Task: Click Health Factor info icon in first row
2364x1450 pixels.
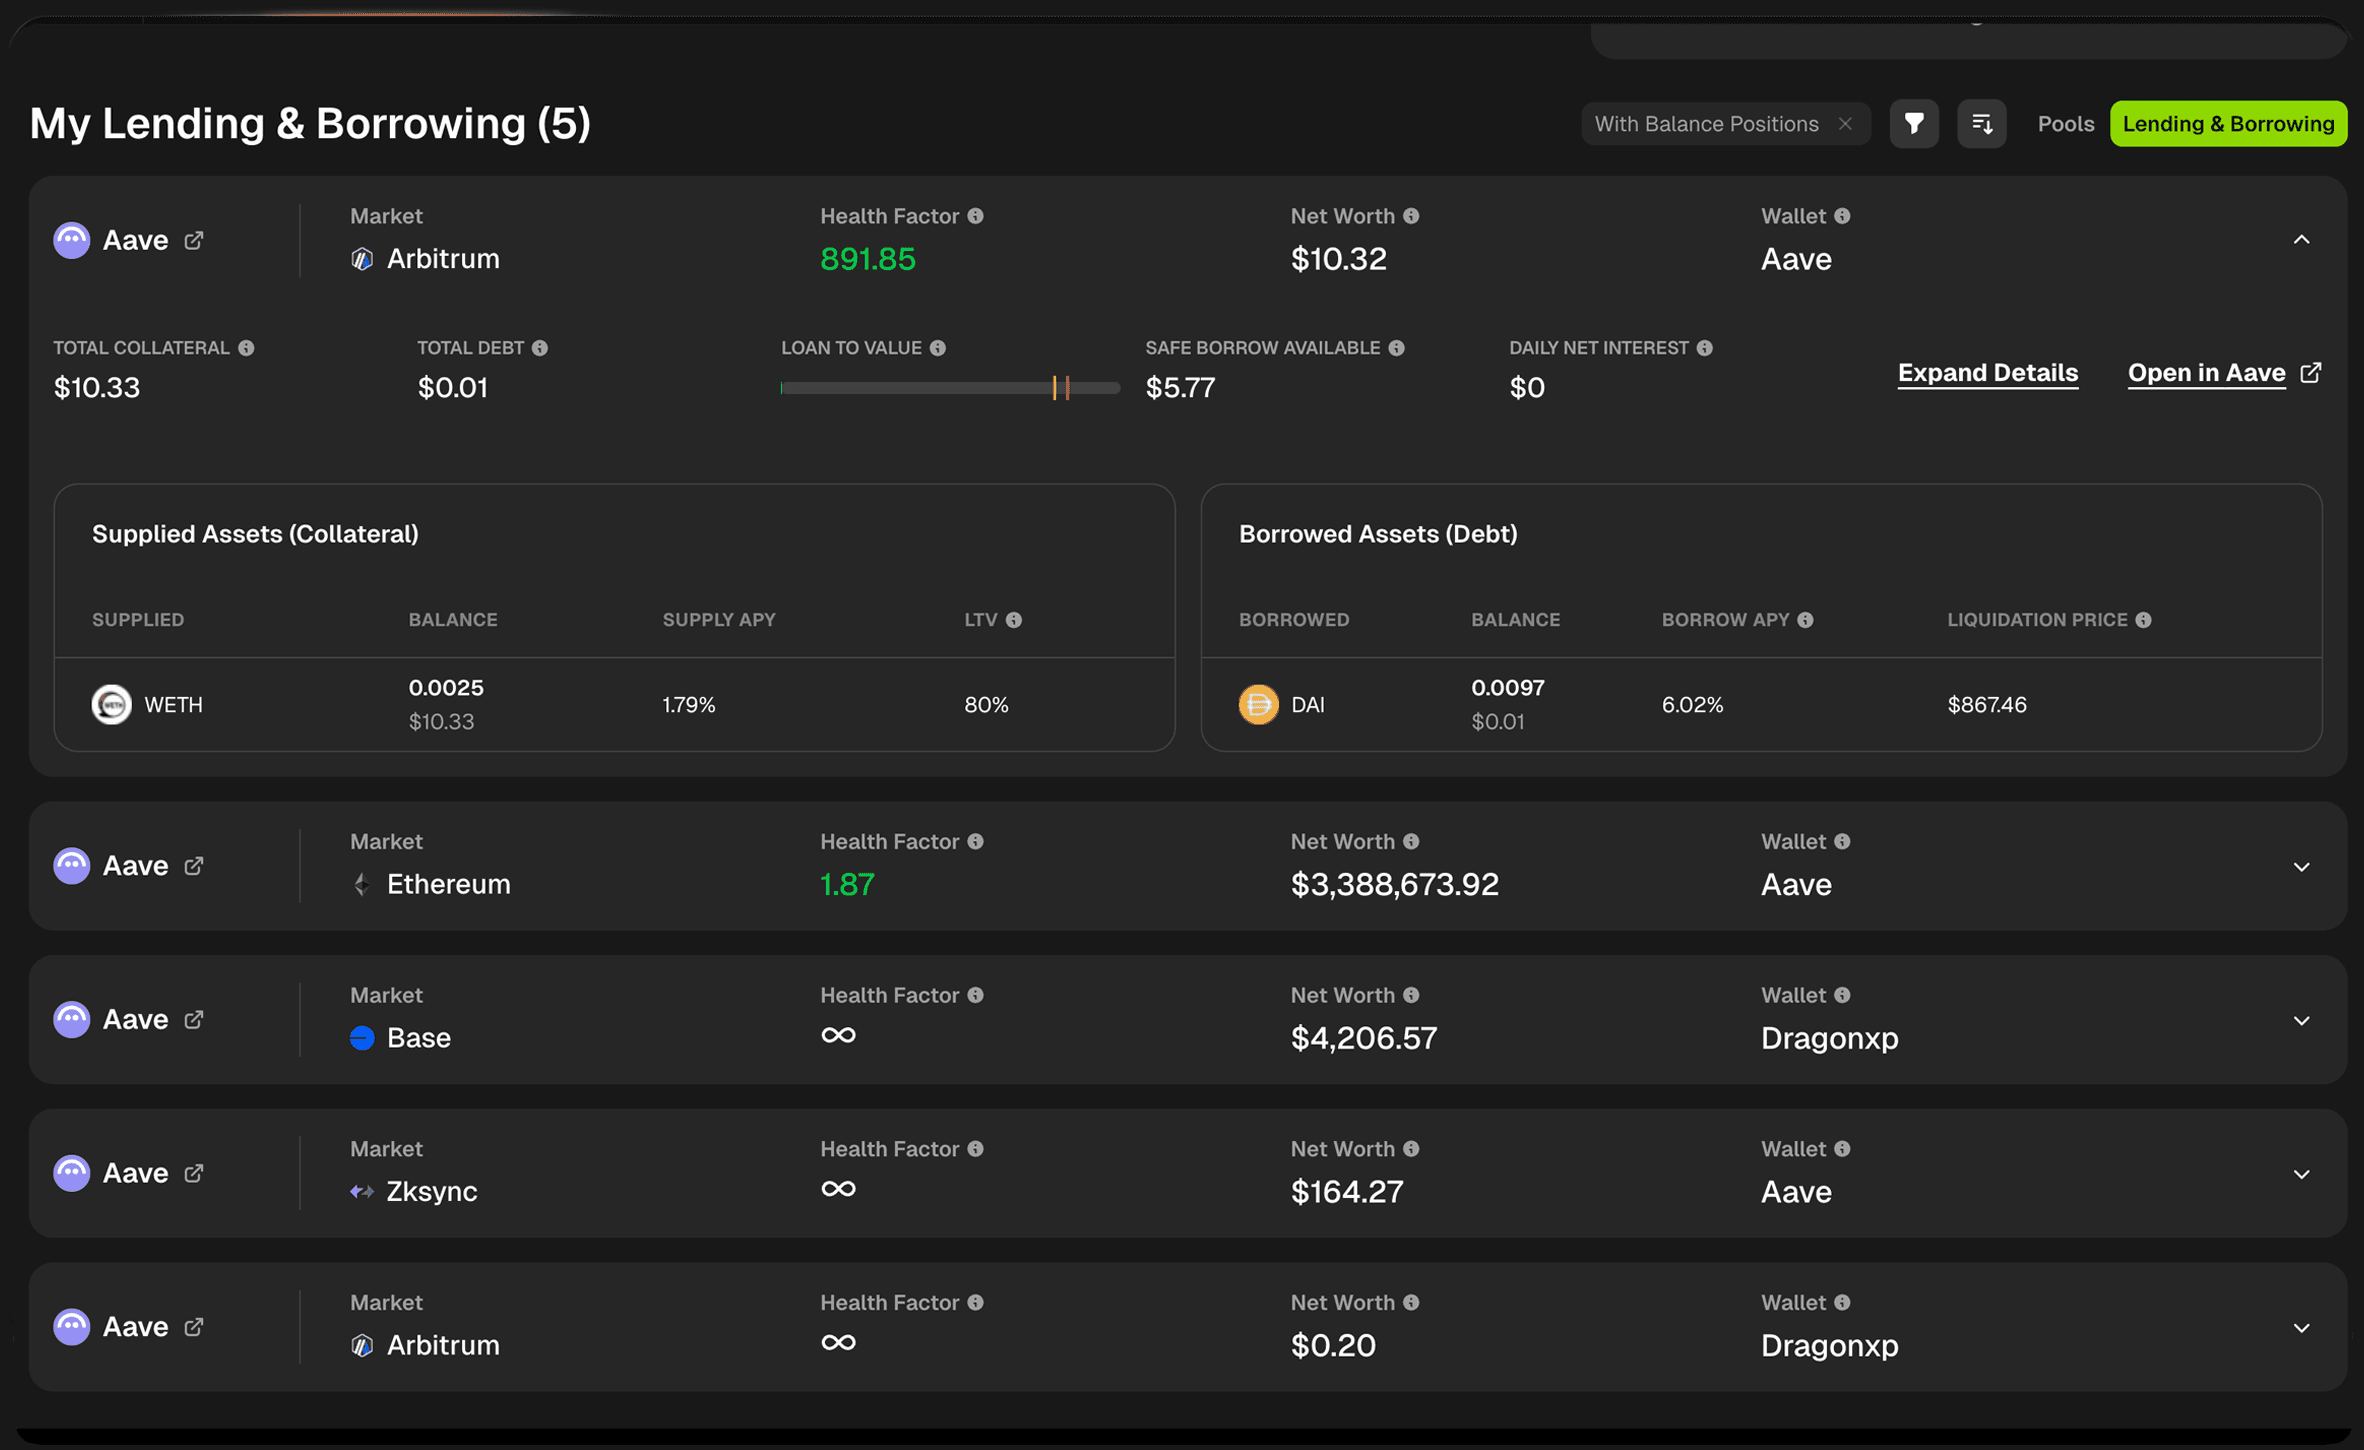Action: coord(976,216)
